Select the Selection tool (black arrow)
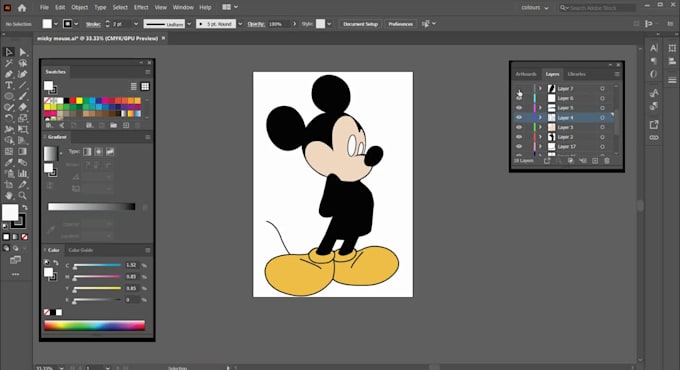This screenshot has height=370, width=680. point(9,52)
